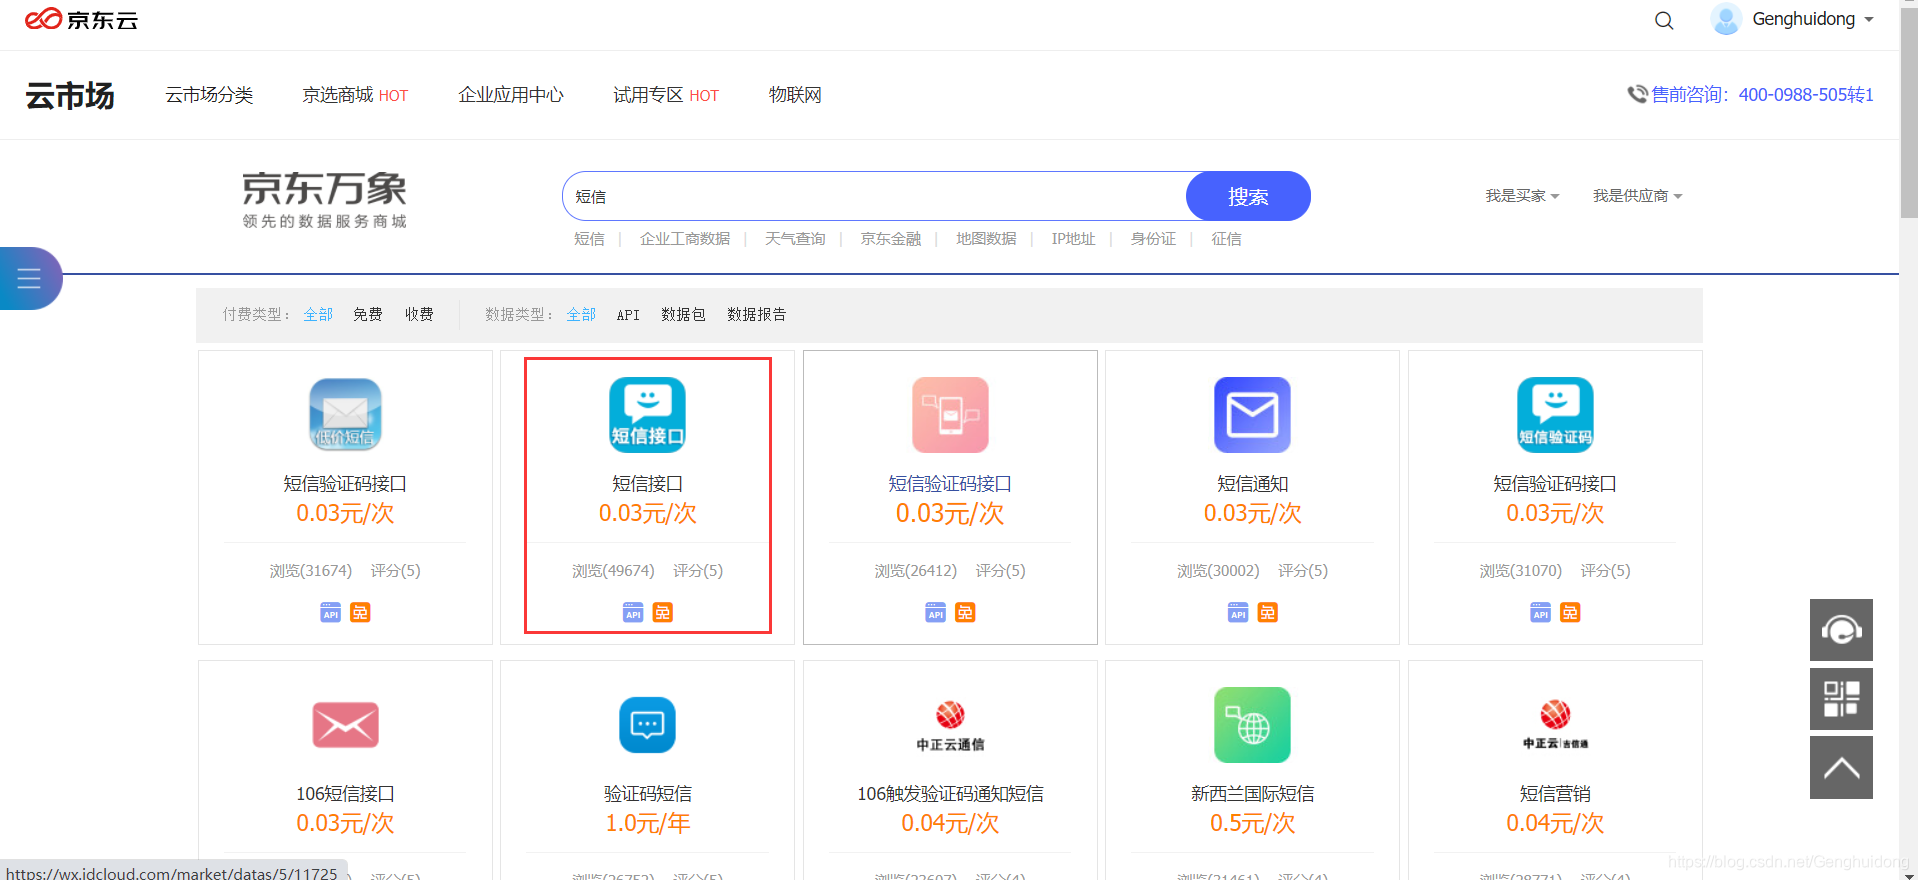Open the 短信通知 product title
This screenshot has width=1918, height=880.
[1252, 484]
